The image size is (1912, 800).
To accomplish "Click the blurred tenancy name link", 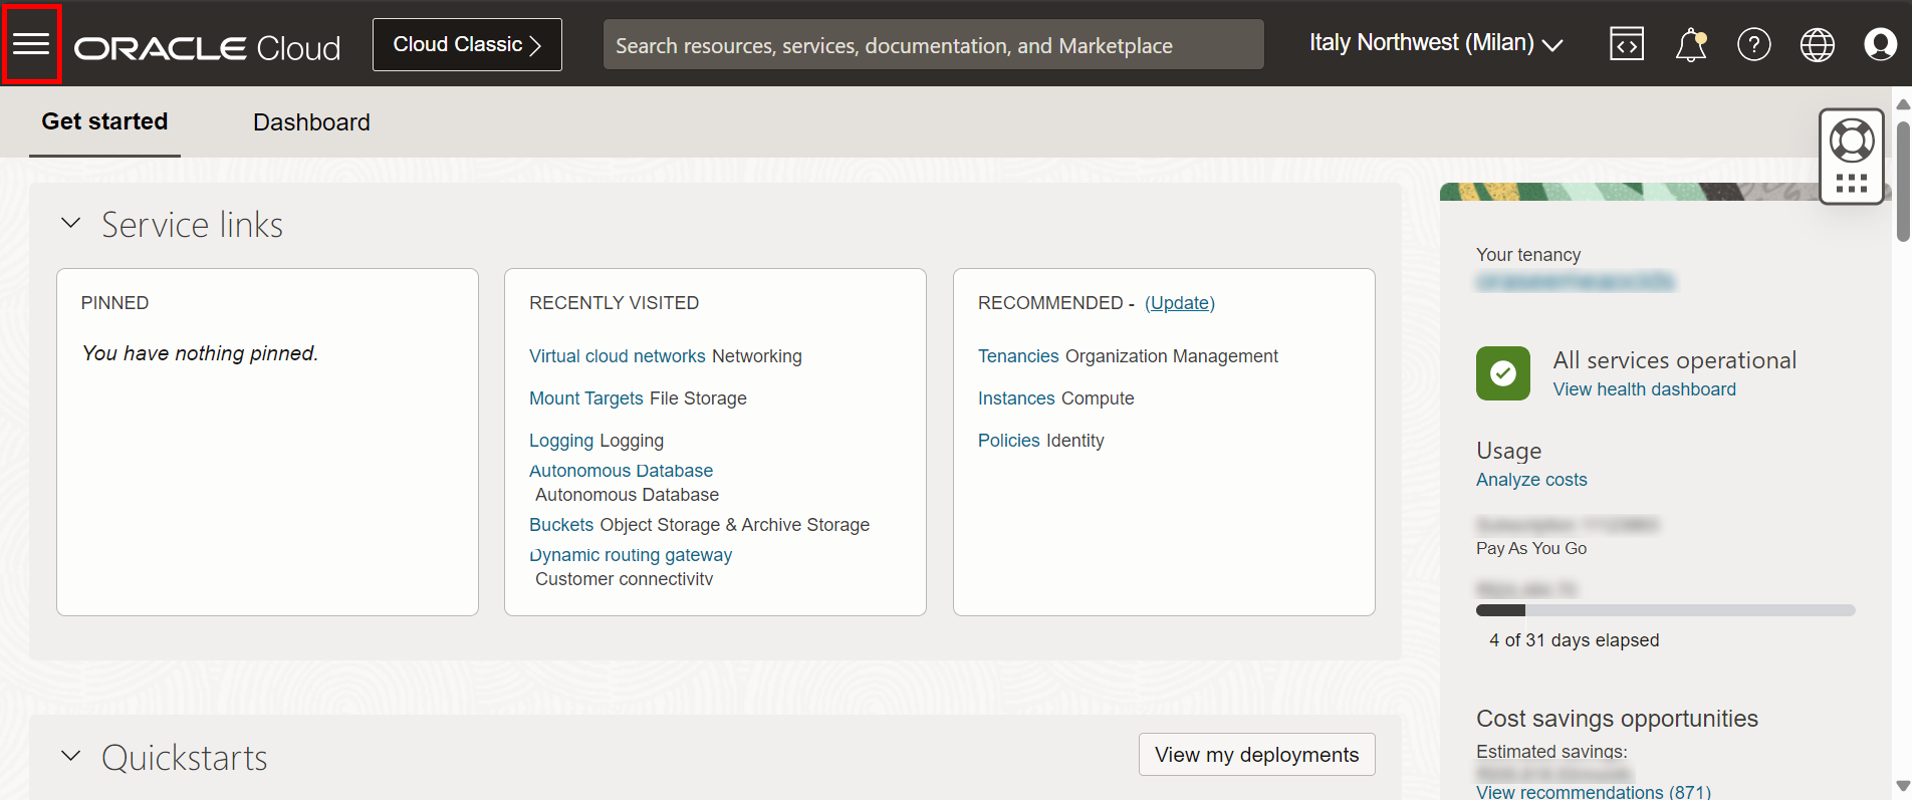I will [x=1575, y=282].
